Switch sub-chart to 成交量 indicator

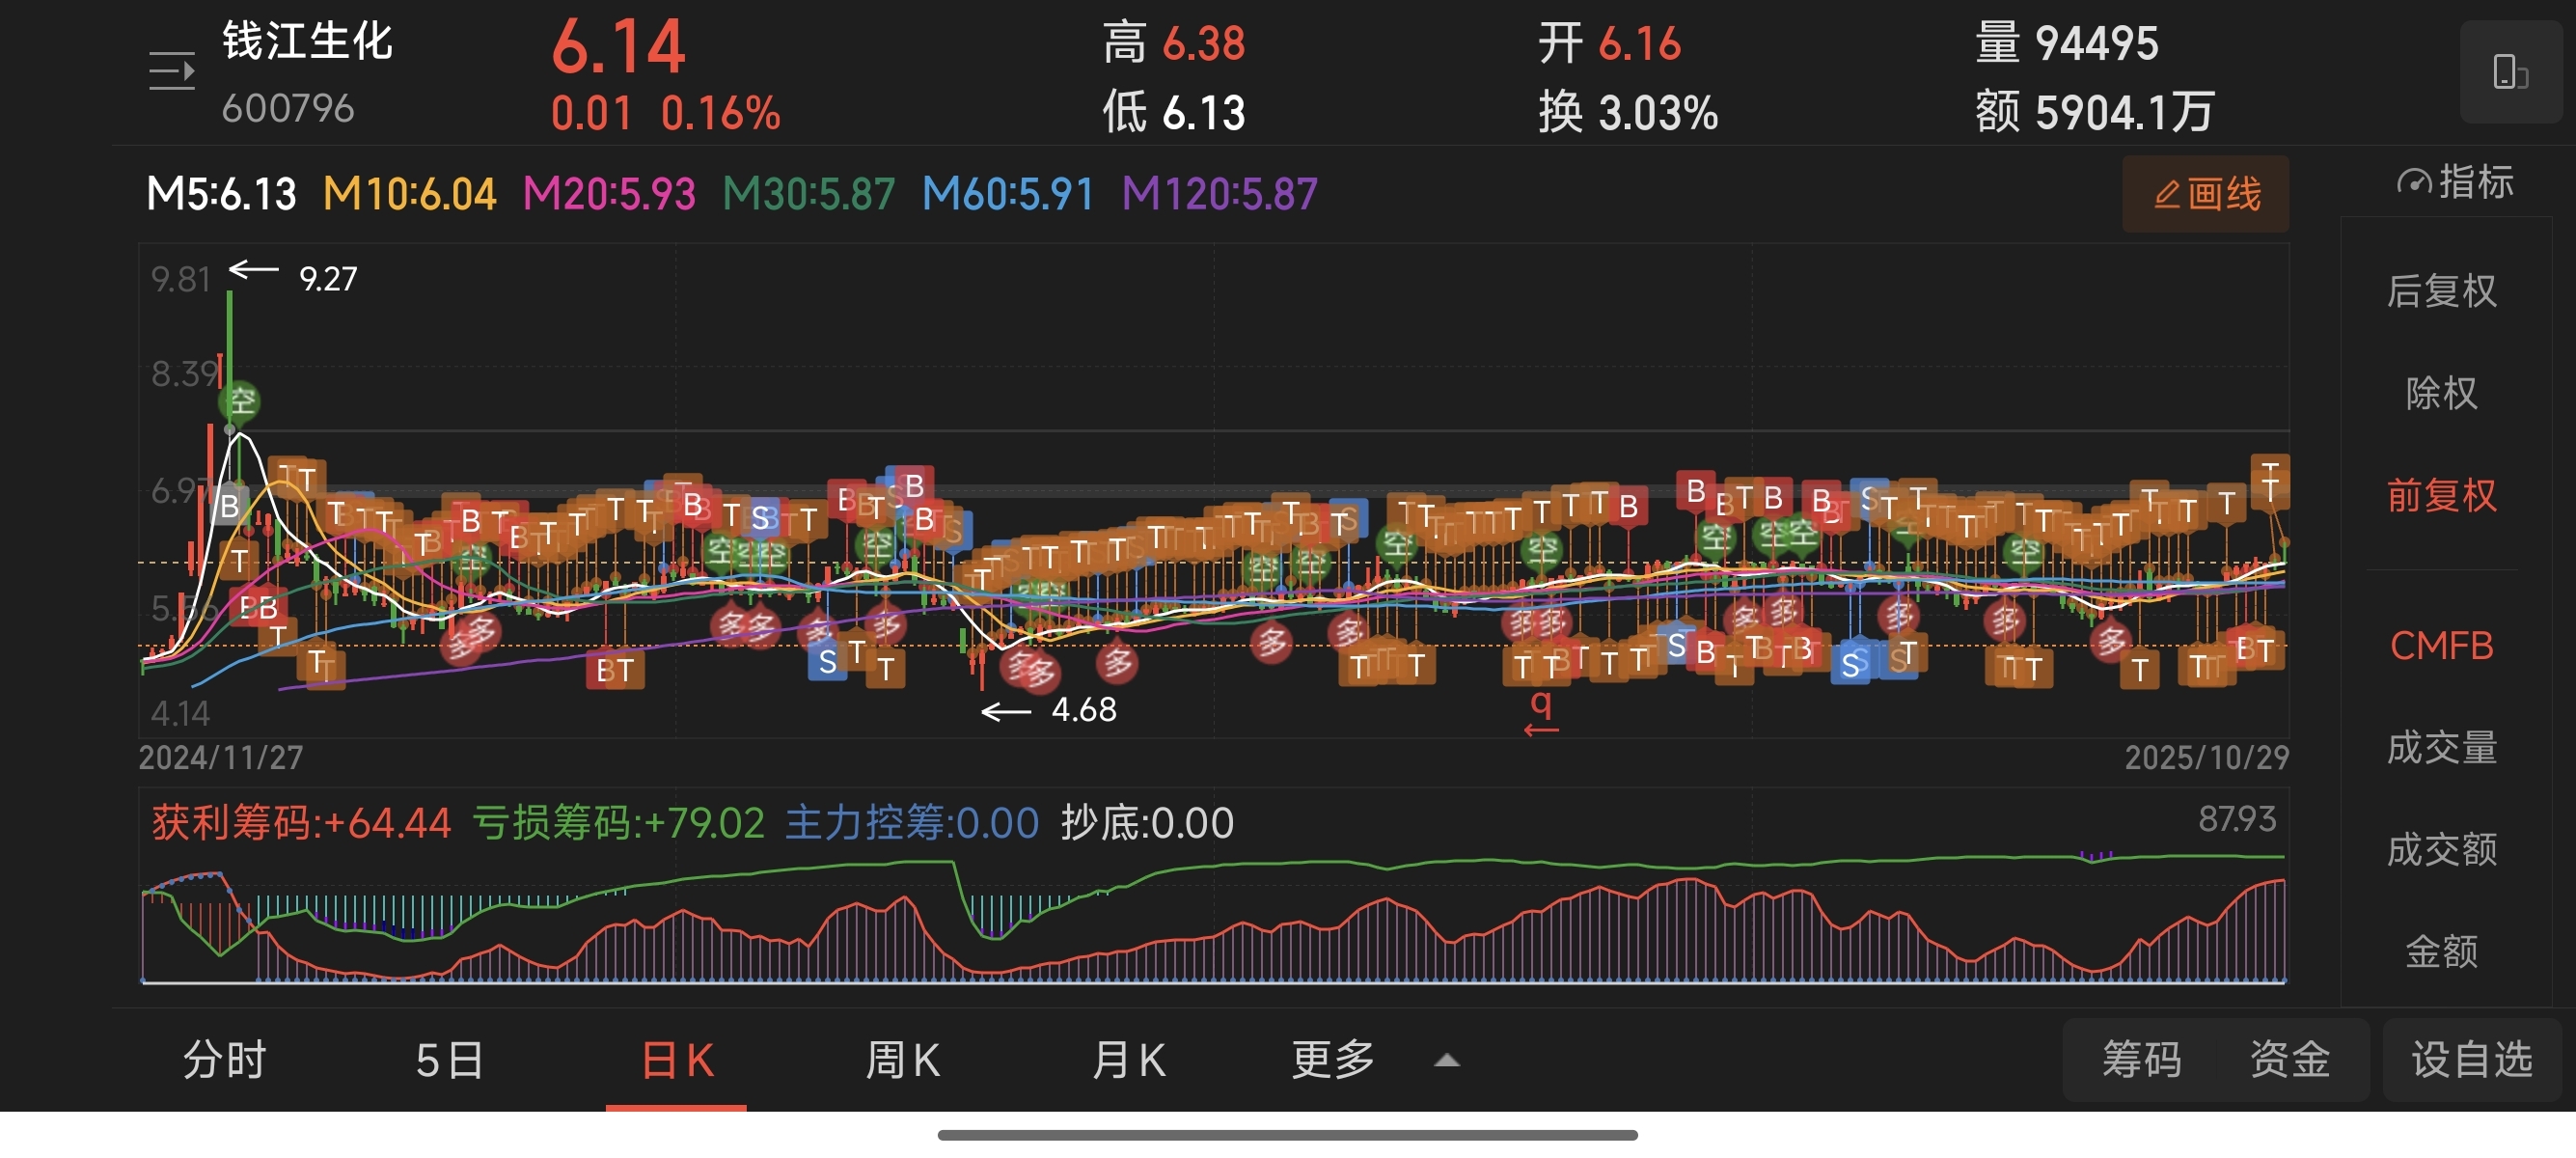2441,747
